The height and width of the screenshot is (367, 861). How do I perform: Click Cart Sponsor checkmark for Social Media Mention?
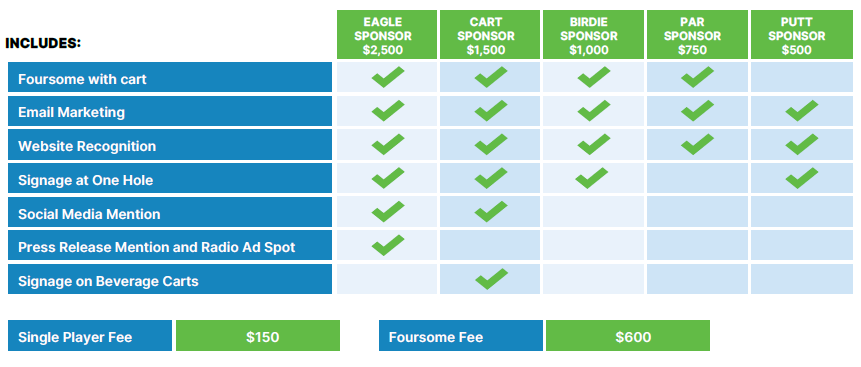491,212
